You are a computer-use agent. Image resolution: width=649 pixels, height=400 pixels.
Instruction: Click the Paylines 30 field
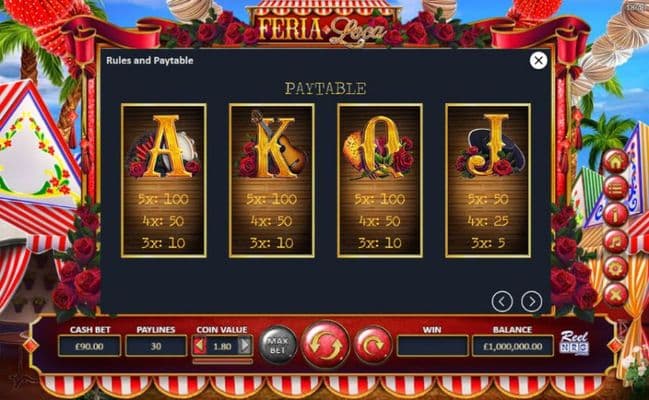tap(156, 346)
